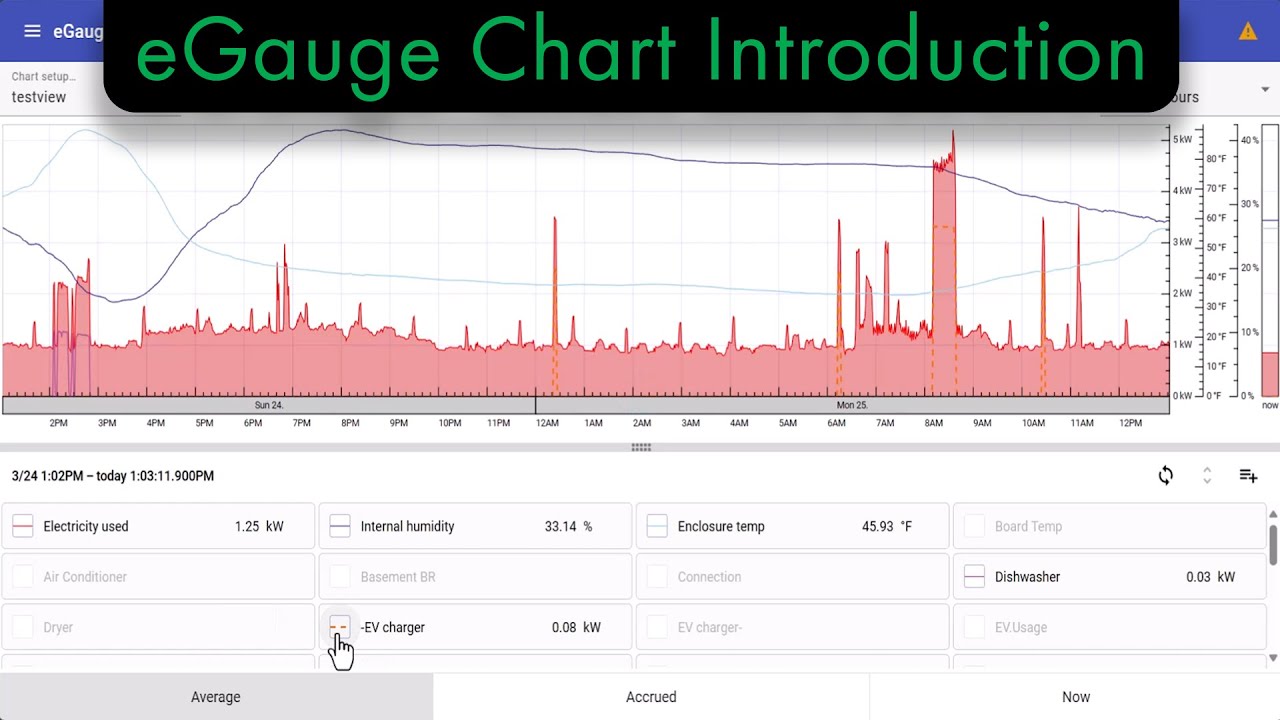Click the register list scrollbar thumb
This screenshot has height=720, width=1280.
[1273, 544]
